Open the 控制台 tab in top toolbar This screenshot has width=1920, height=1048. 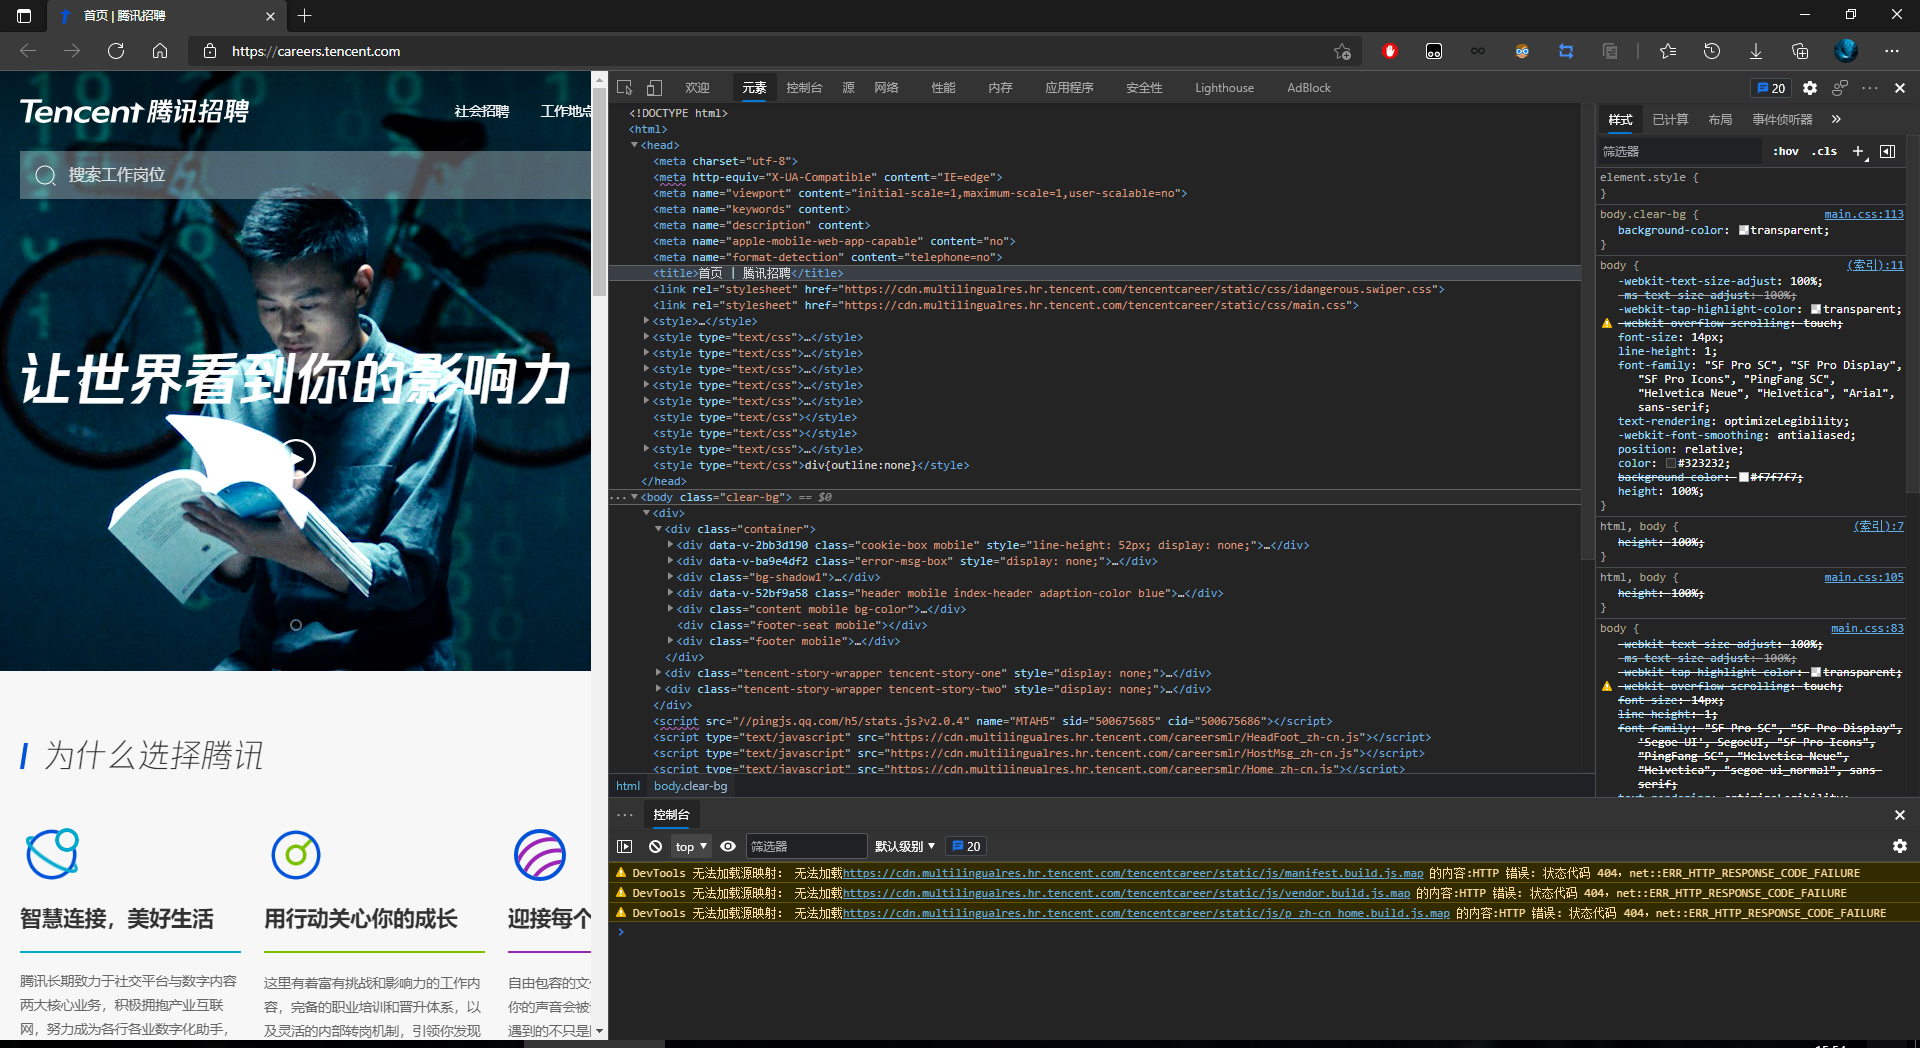(804, 88)
